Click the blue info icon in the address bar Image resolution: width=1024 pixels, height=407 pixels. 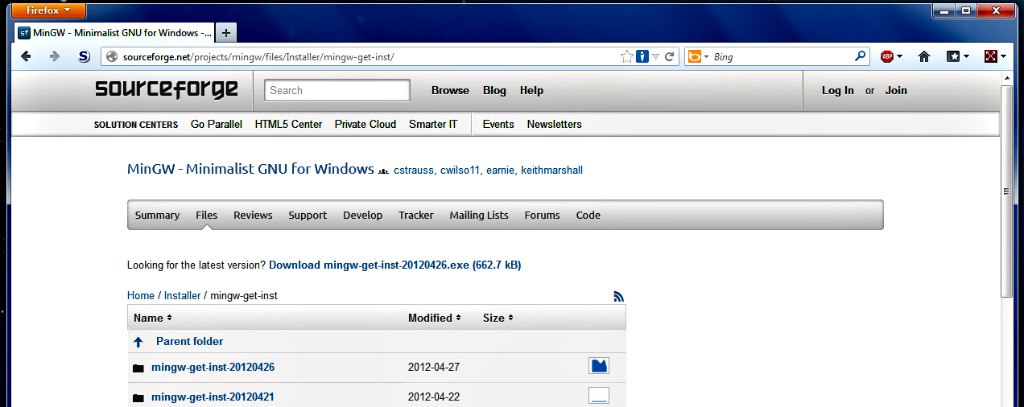tap(642, 57)
